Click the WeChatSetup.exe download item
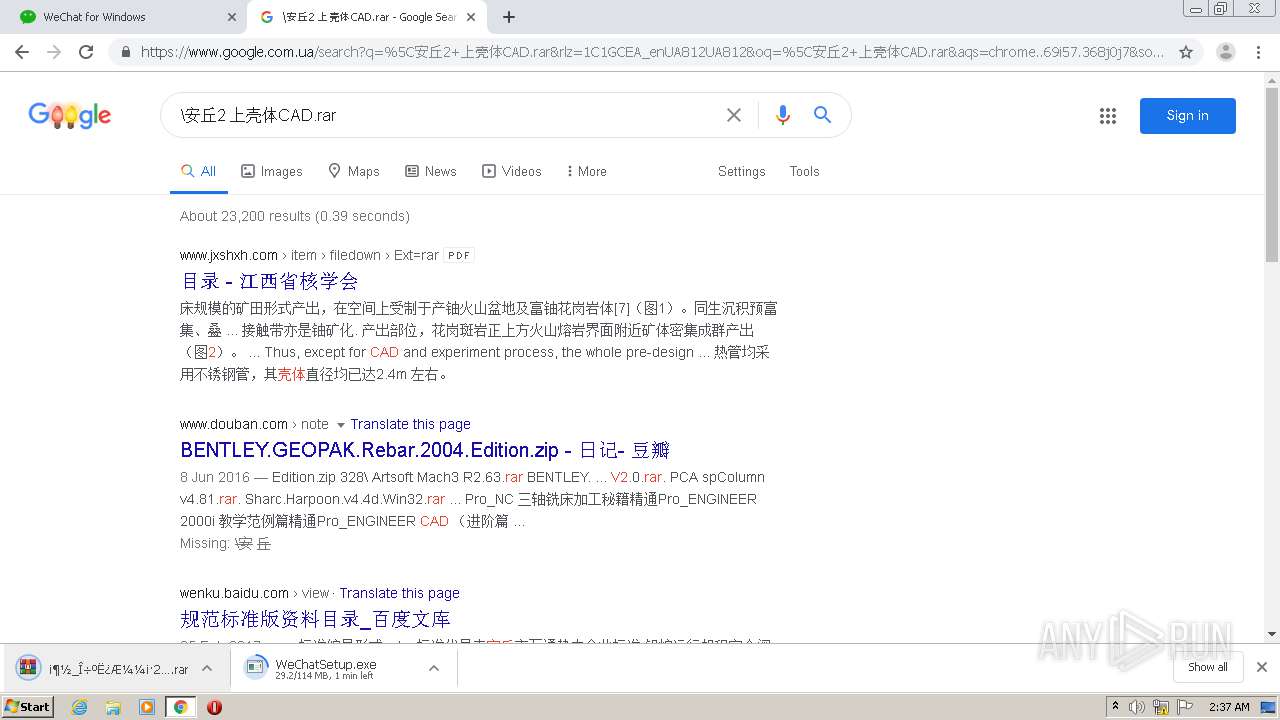 (326, 668)
